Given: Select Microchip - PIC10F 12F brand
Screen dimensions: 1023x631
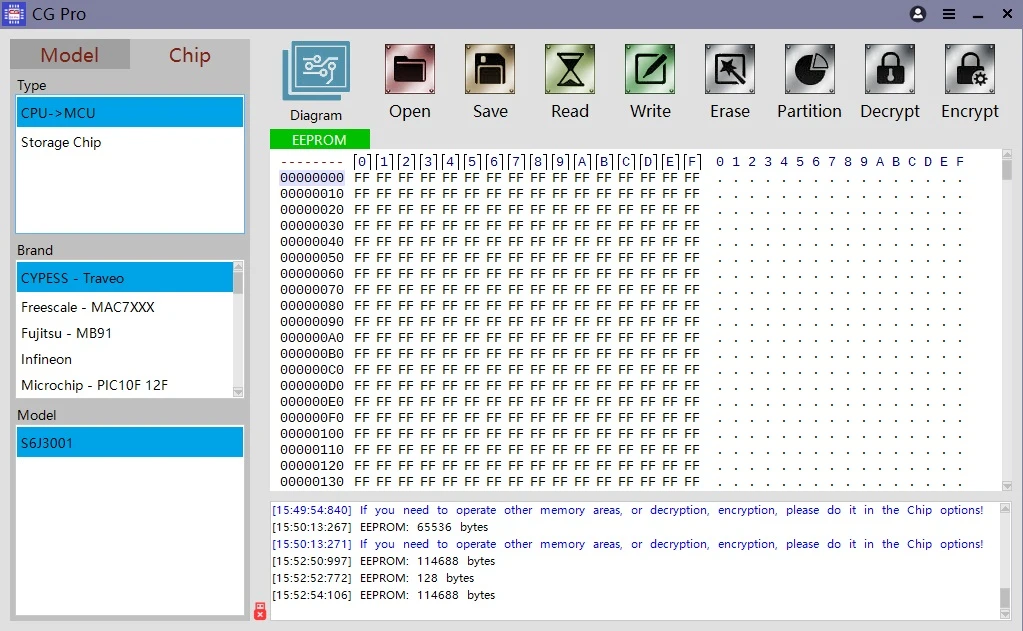Looking at the screenshot, I should (x=124, y=385).
